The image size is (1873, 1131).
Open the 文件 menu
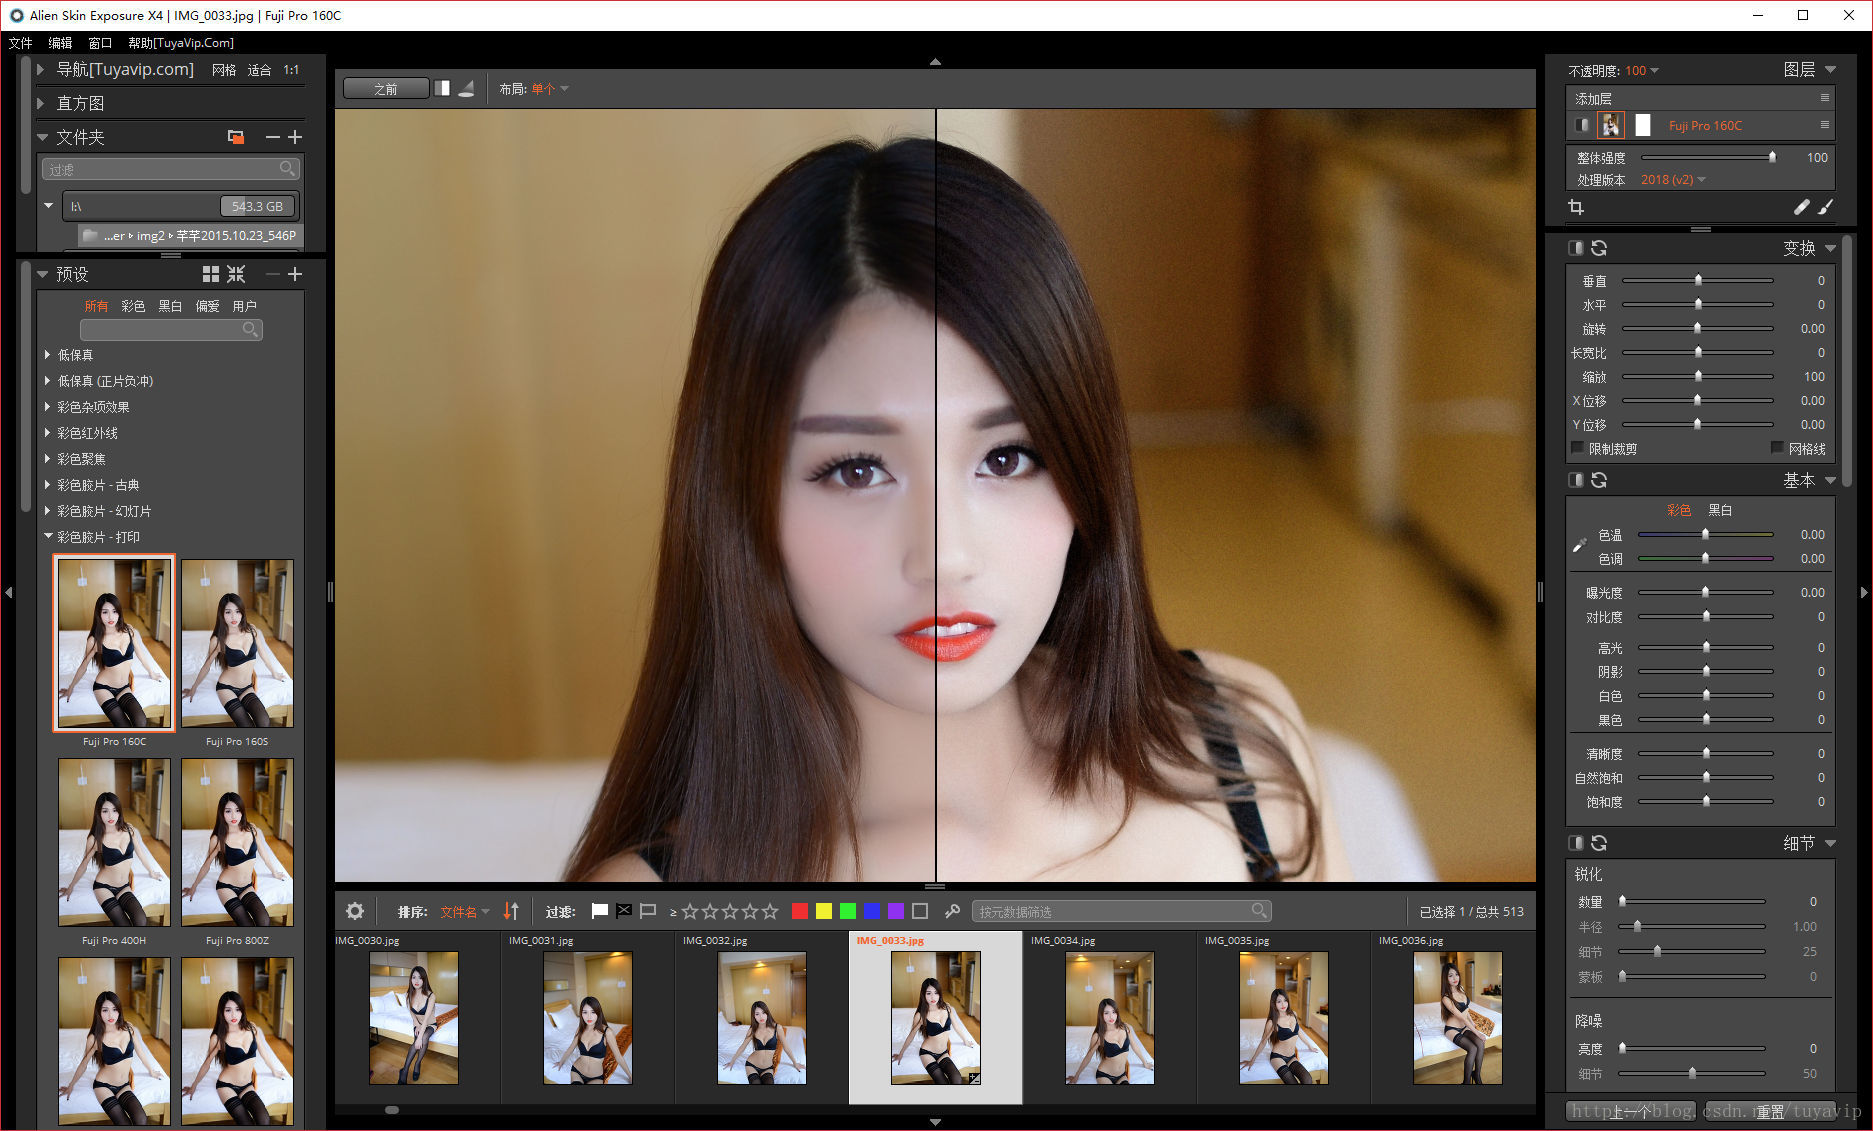click(21, 43)
